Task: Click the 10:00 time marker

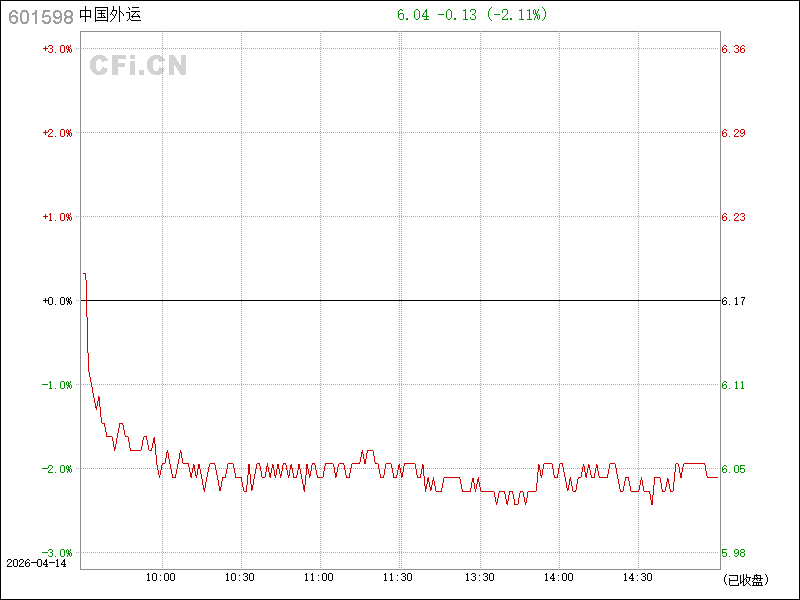Action: (x=161, y=577)
